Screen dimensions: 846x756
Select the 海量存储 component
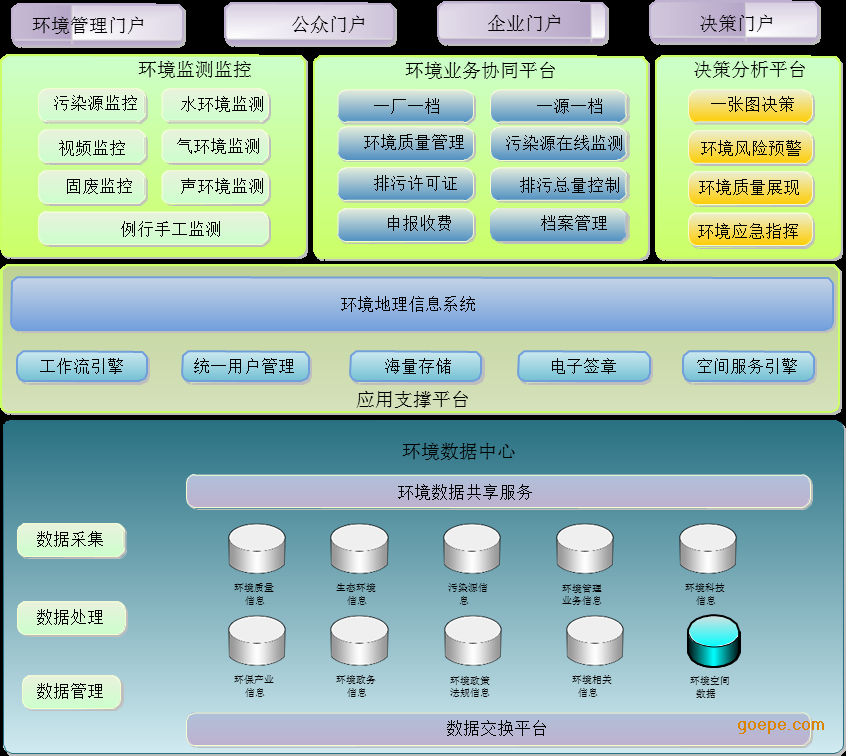(415, 367)
